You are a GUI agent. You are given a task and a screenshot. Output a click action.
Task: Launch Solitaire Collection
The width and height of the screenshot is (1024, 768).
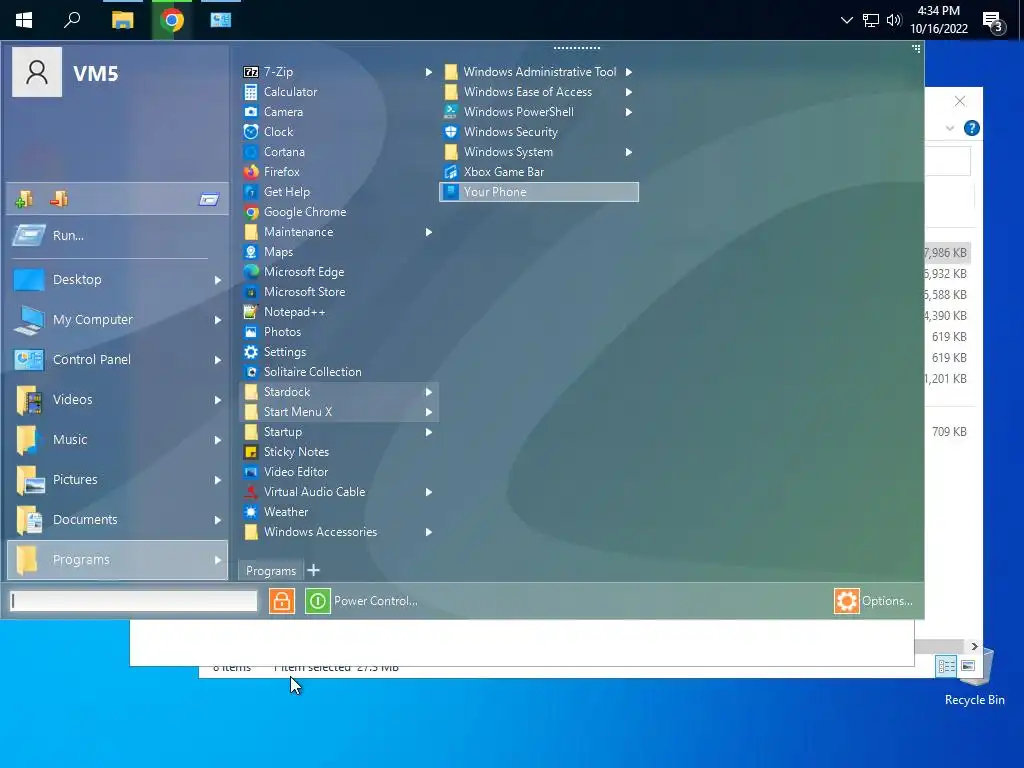pos(338,372)
